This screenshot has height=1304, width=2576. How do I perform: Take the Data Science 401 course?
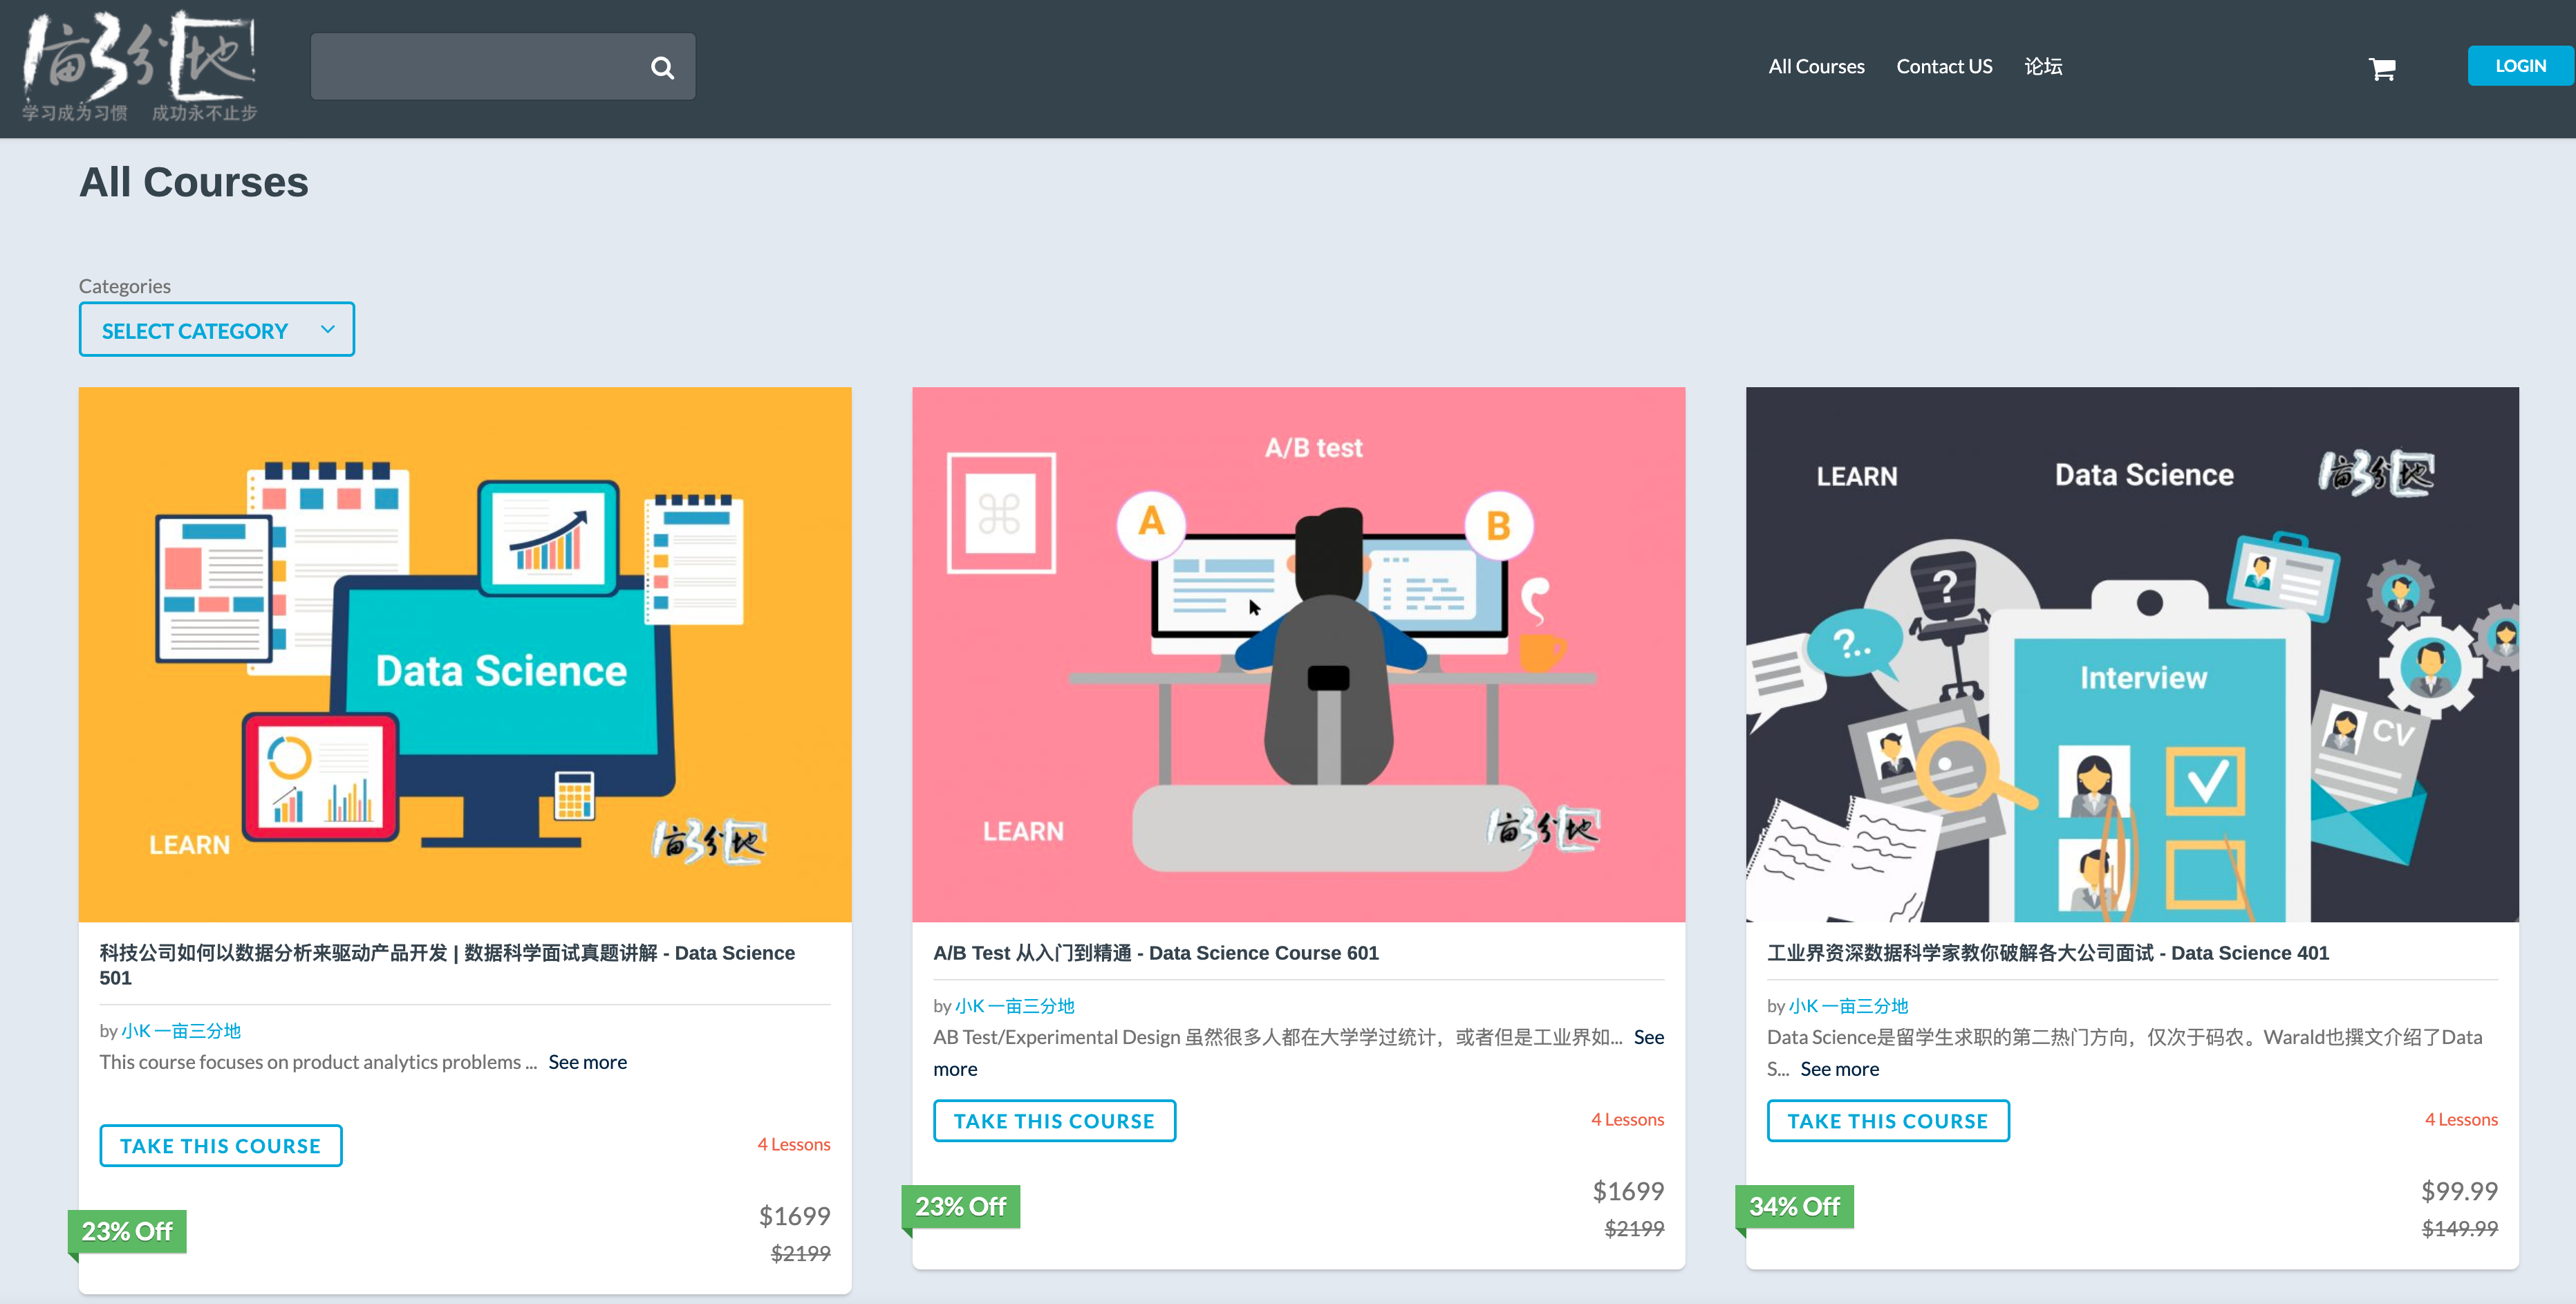1887,1121
